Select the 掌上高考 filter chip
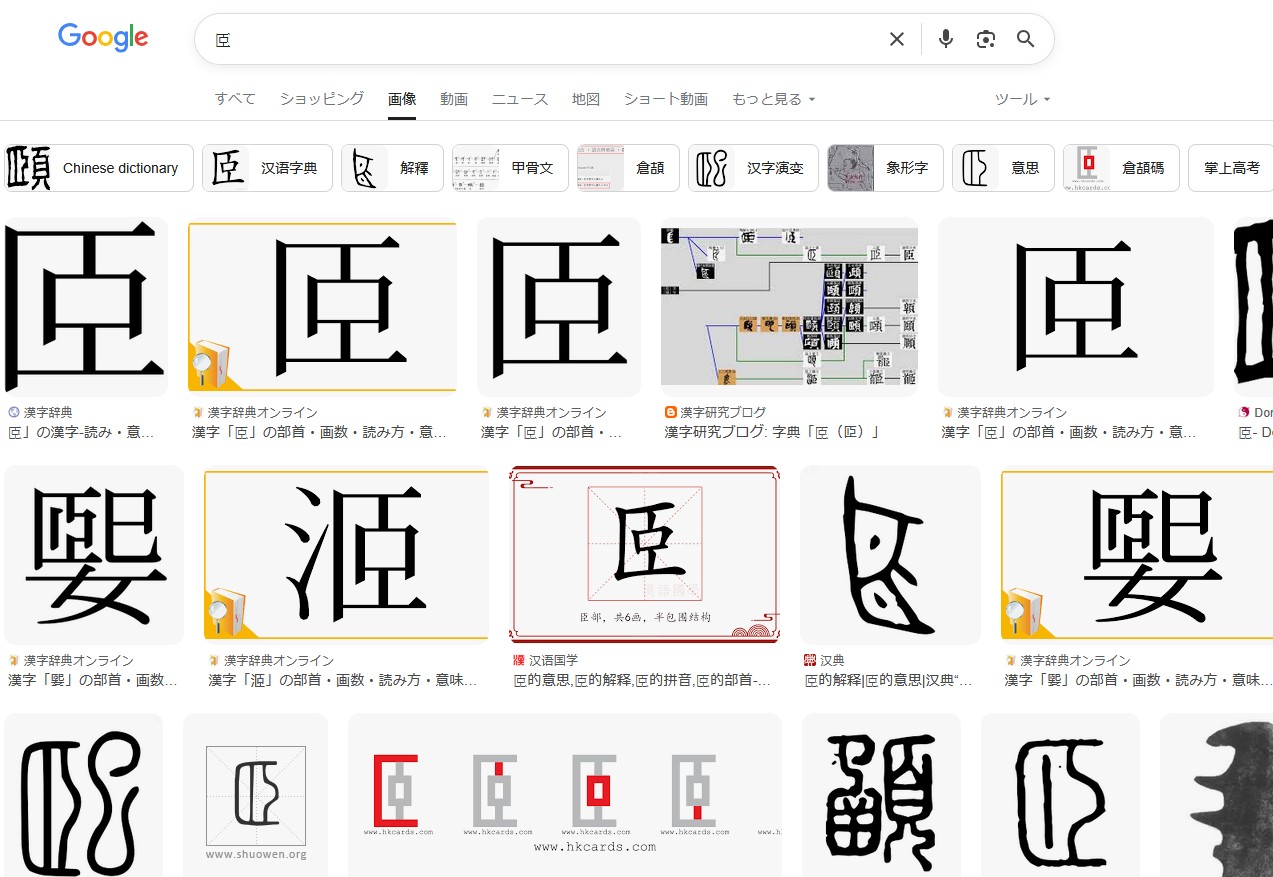This screenshot has height=877, width=1273. 1231,168
